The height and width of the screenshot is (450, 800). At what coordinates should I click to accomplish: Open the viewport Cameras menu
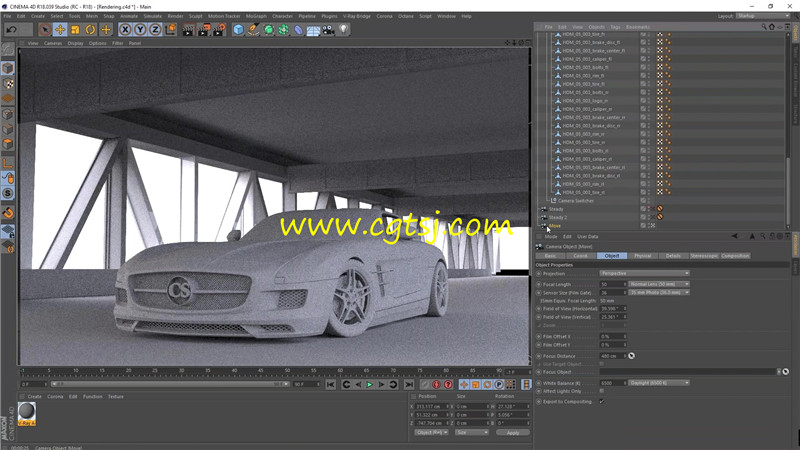pos(53,43)
